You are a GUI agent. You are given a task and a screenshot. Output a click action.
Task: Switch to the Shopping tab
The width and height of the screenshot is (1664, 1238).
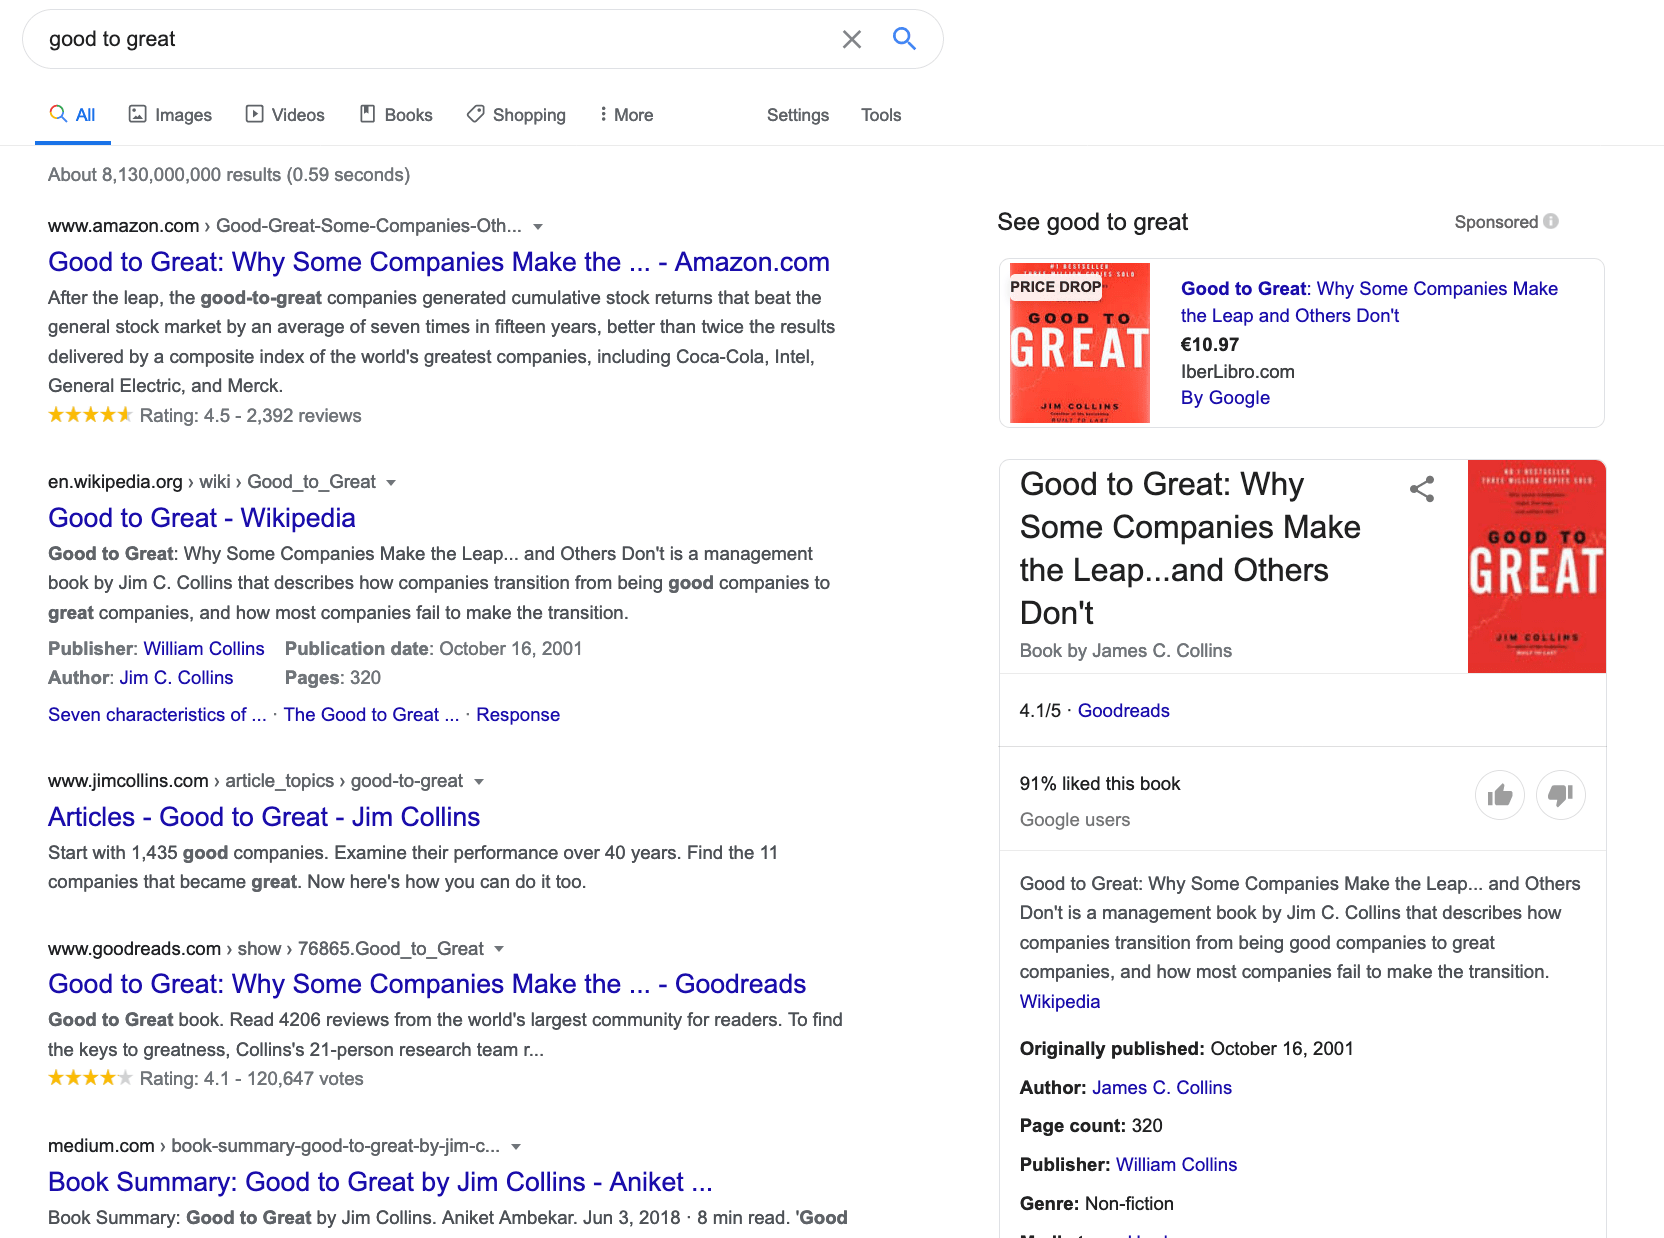(x=516, y=115)
